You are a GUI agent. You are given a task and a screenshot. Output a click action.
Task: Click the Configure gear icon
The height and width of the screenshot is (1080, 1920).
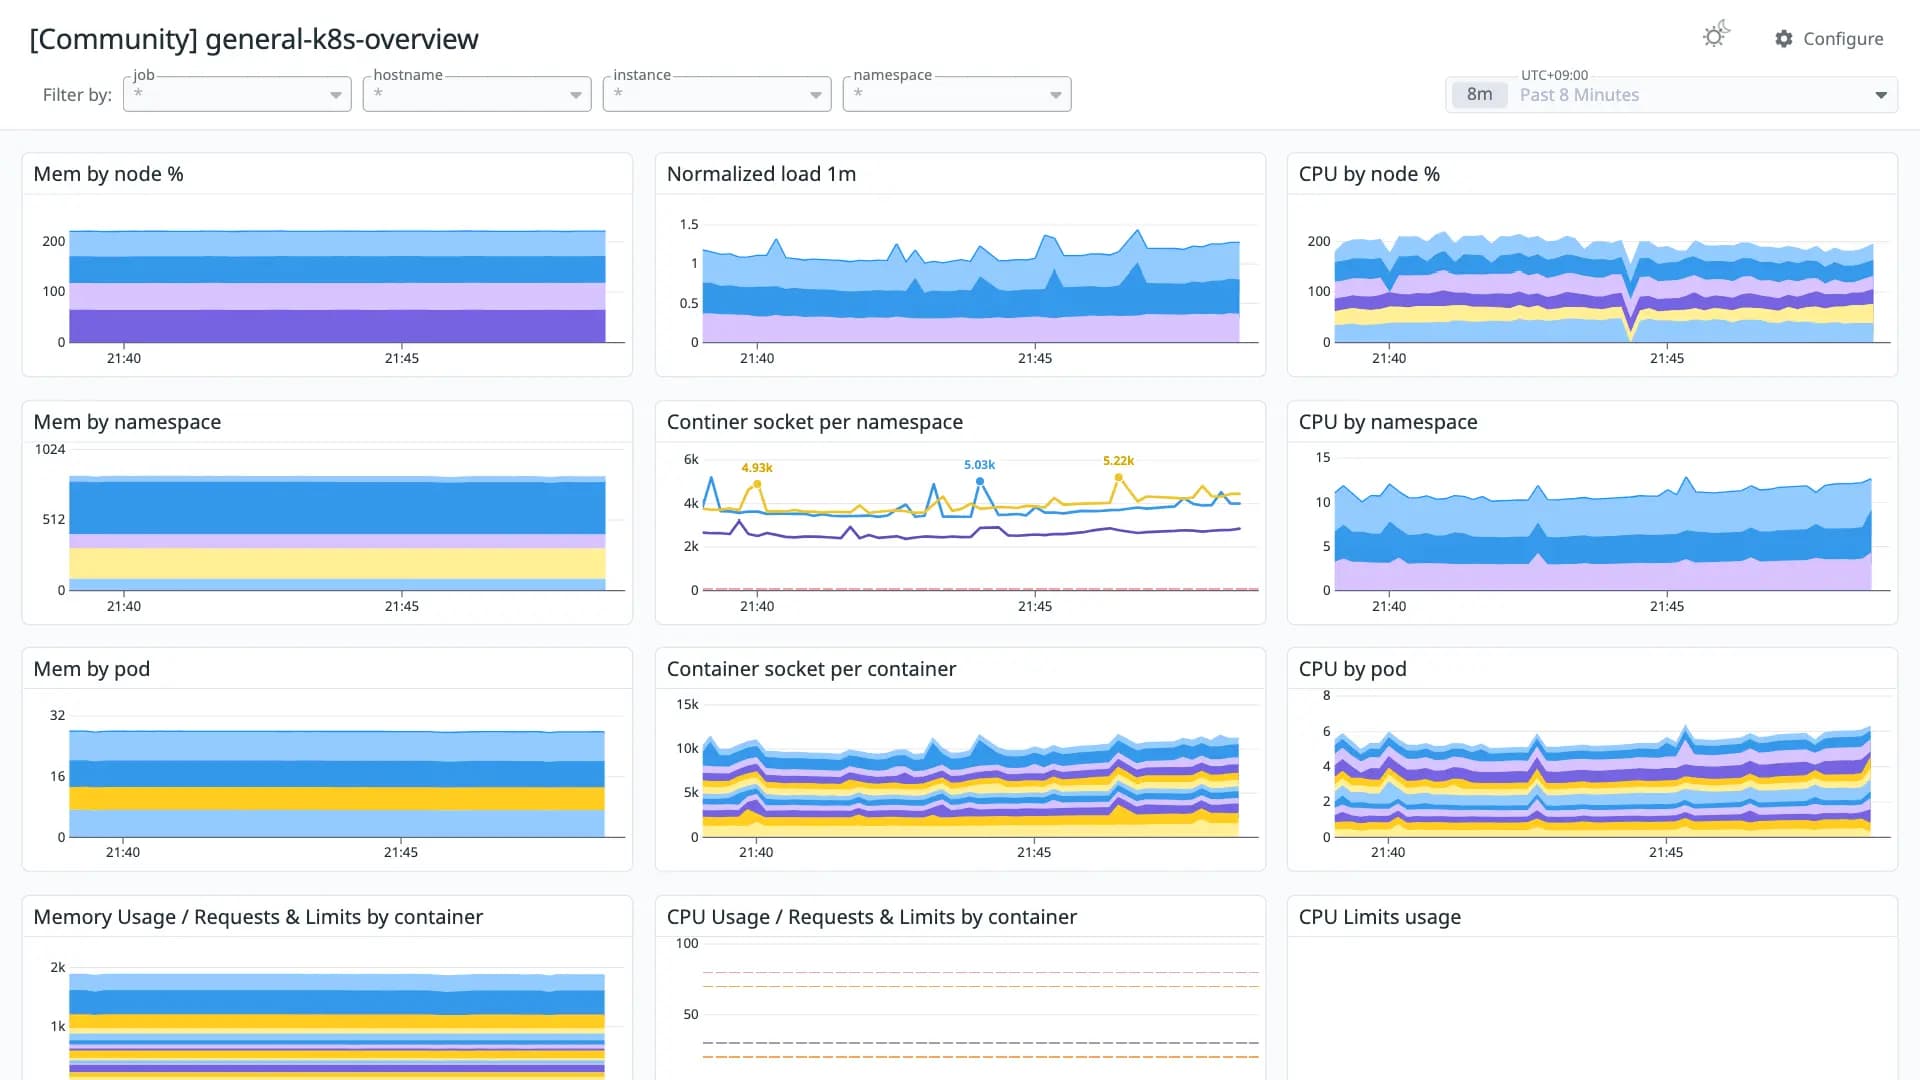(1784, 39)
